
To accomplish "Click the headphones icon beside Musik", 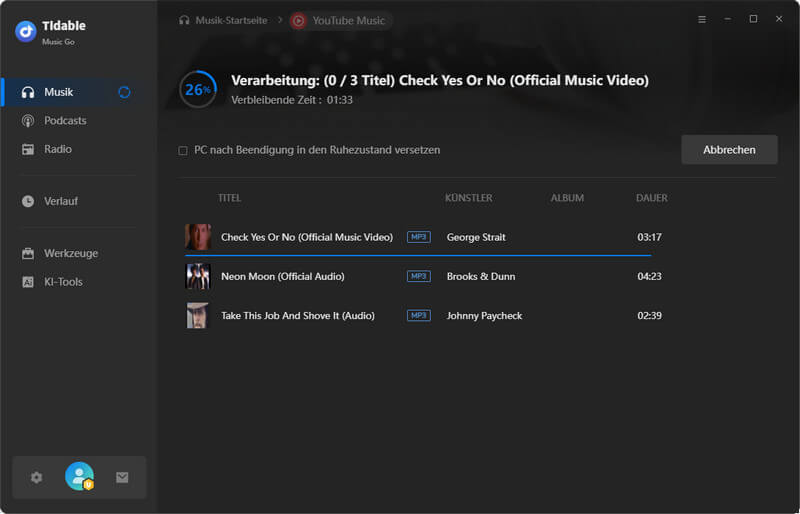I will [28, 92].
